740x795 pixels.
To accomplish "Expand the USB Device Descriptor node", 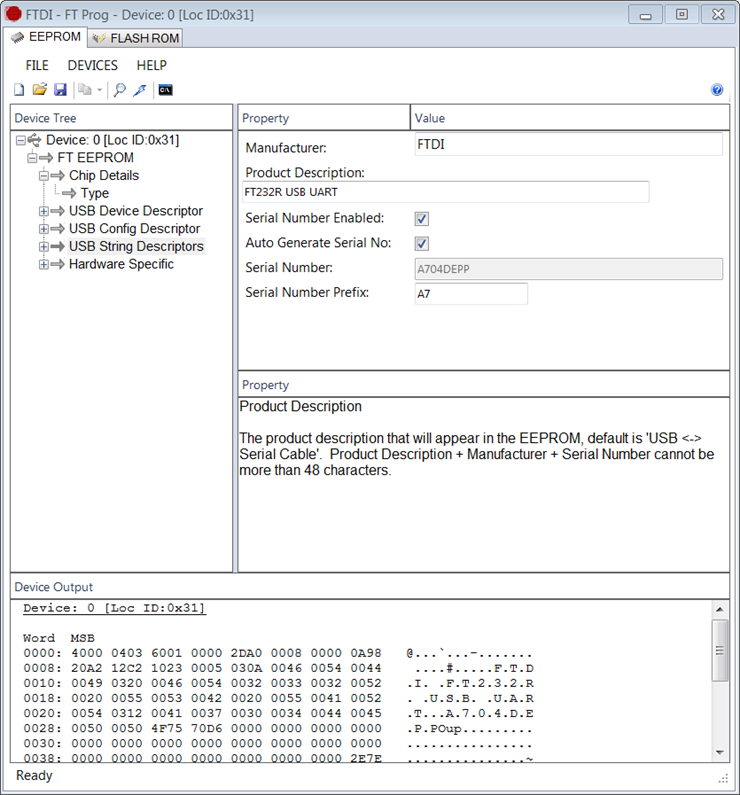I will [x=44, y=211].
